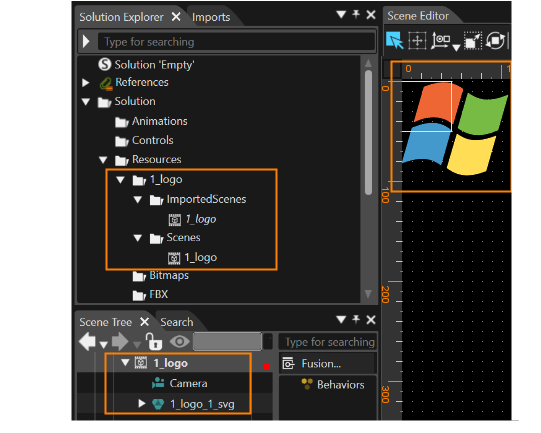Expand the 1_logo_1_svg node in Scene Tree
Viewport: 541px width, 433px height.
click(x=141, y=403)
